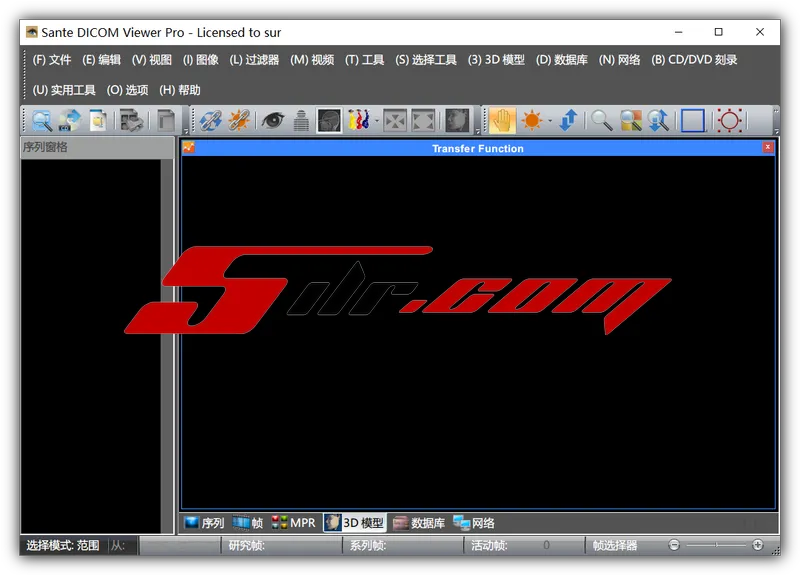Select the magnifier over image region tool
Screen dimensions: 800x575
pos(631,120)
